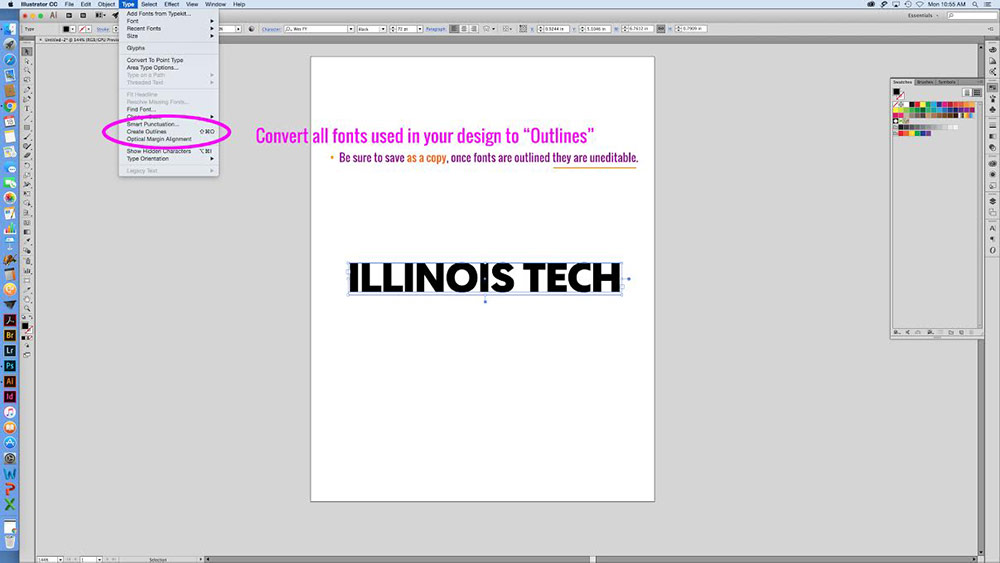Open Google Chrome from the dock
The image size is (1000, 563).
click(10, 106)
